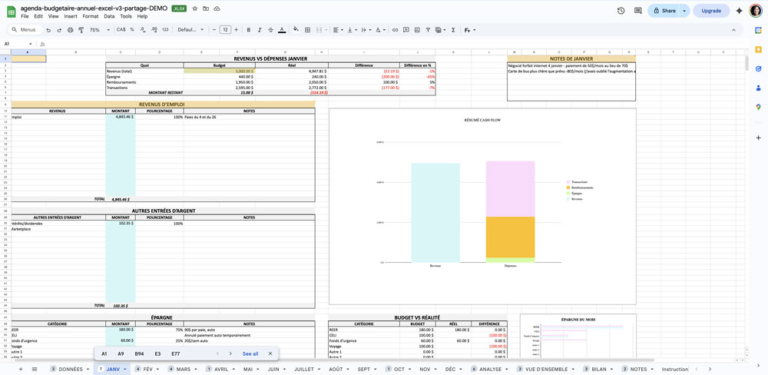Click the Menus search box

25,30
